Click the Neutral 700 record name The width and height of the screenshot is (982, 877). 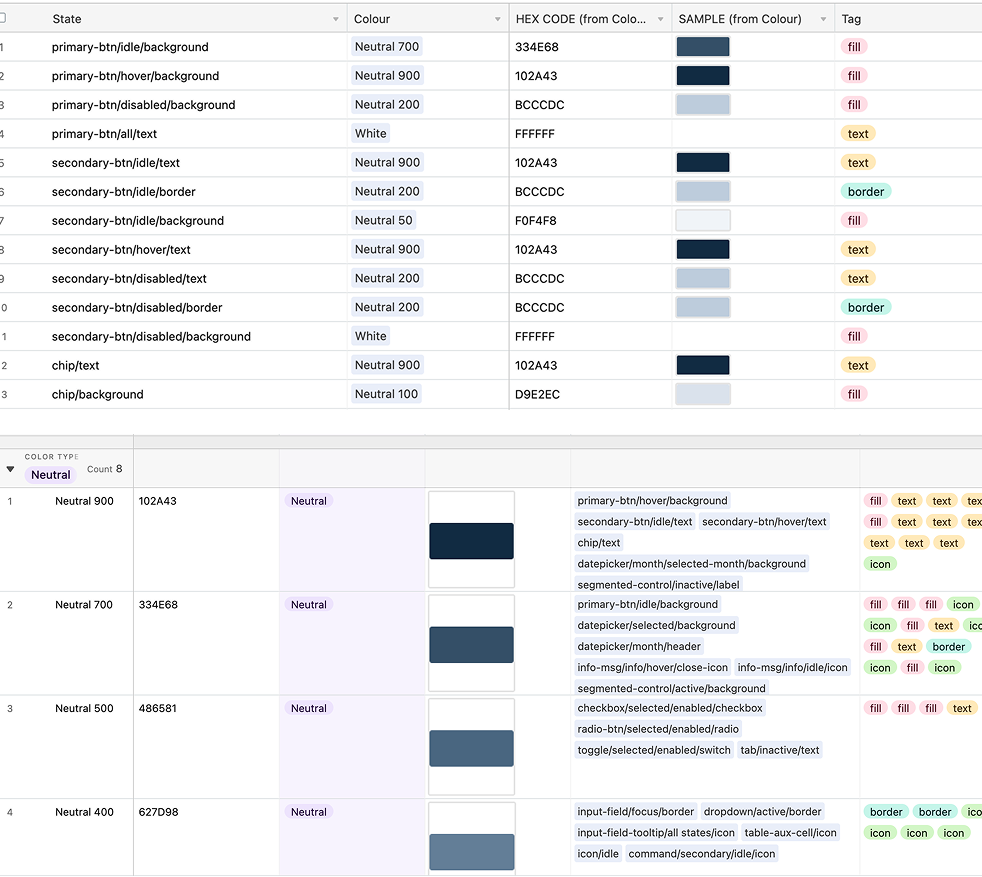point(84,604)
